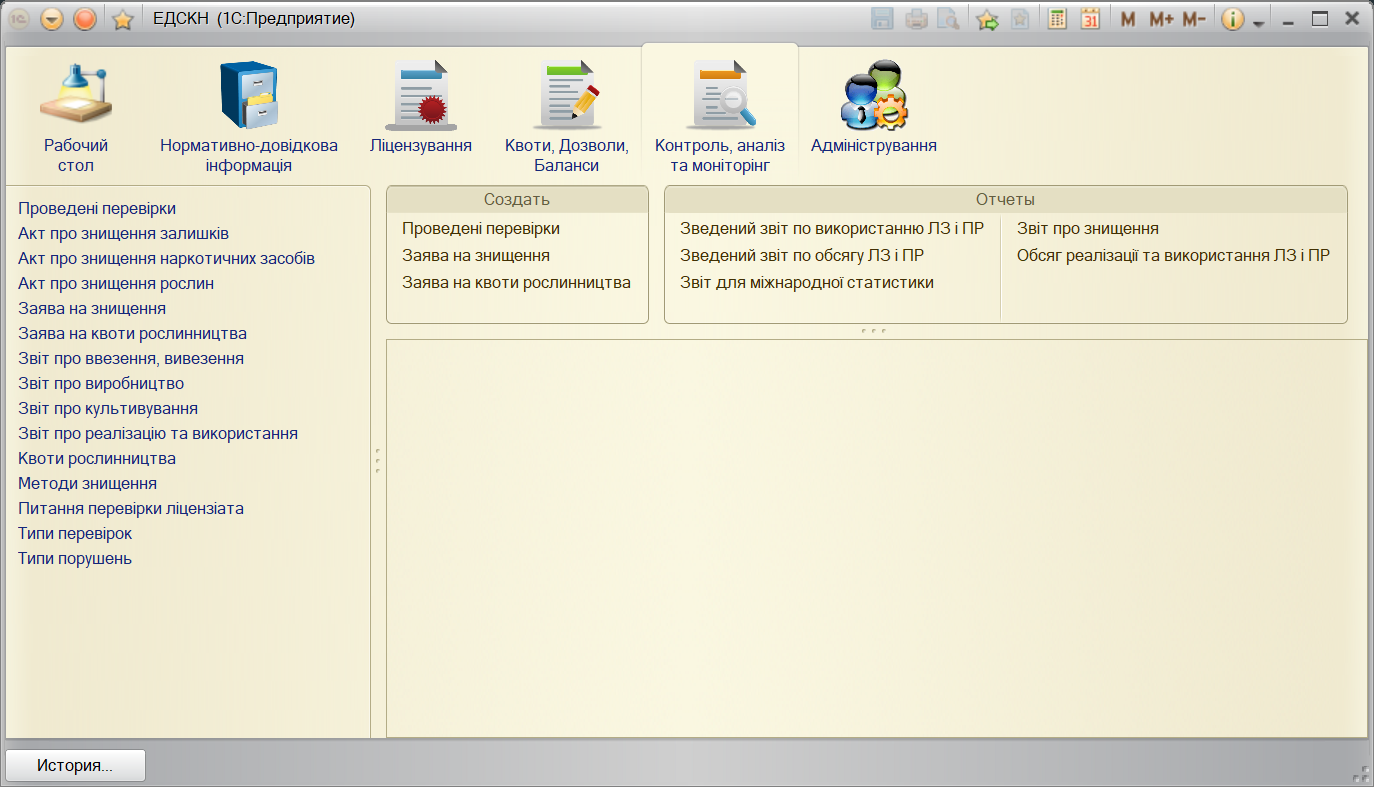Click the M memory button
1374x787 pixels.
pyautogui.click(x=1128, y=19)
